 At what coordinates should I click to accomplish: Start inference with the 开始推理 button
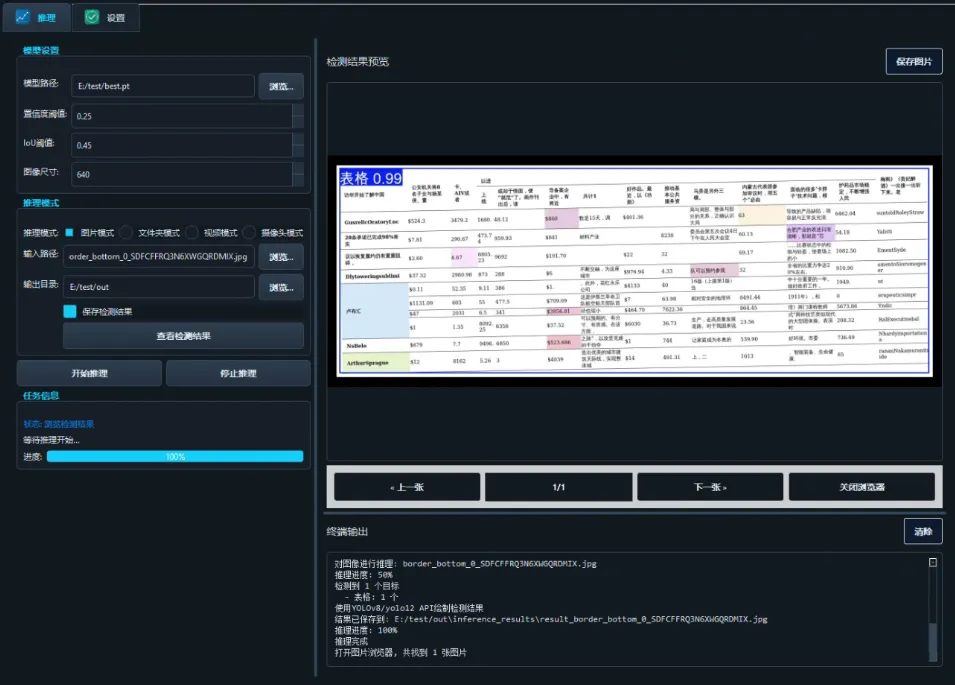(88, 372)
